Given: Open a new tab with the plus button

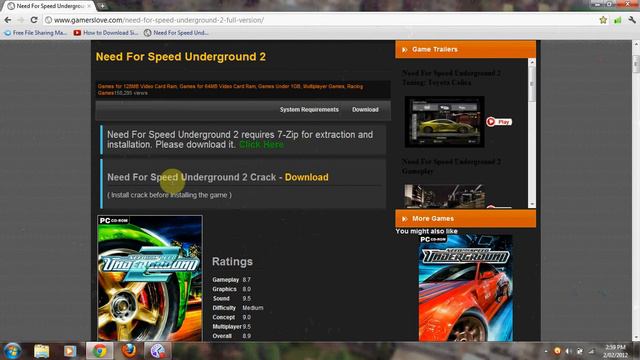Looking at the screenshot, I should (102, 6).
